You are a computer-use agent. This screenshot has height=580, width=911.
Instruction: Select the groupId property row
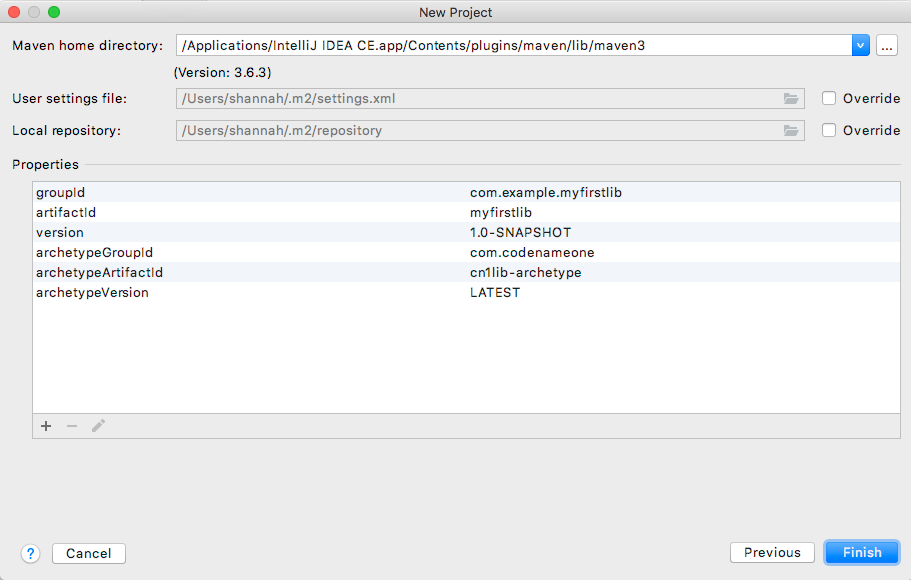point(300,192)
